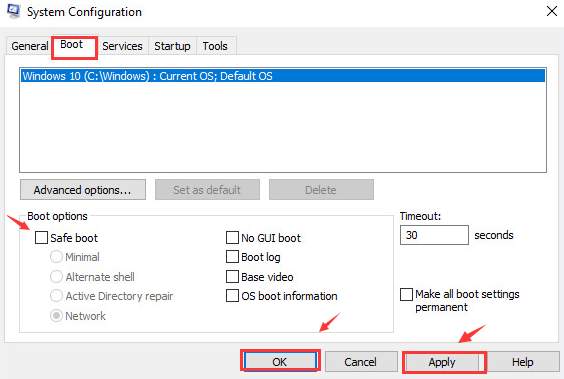Image resolution: width=564 pixels, height=379 pixels.
Task: Click into the Timeout seconds field
Action: [x=434, y=235]
